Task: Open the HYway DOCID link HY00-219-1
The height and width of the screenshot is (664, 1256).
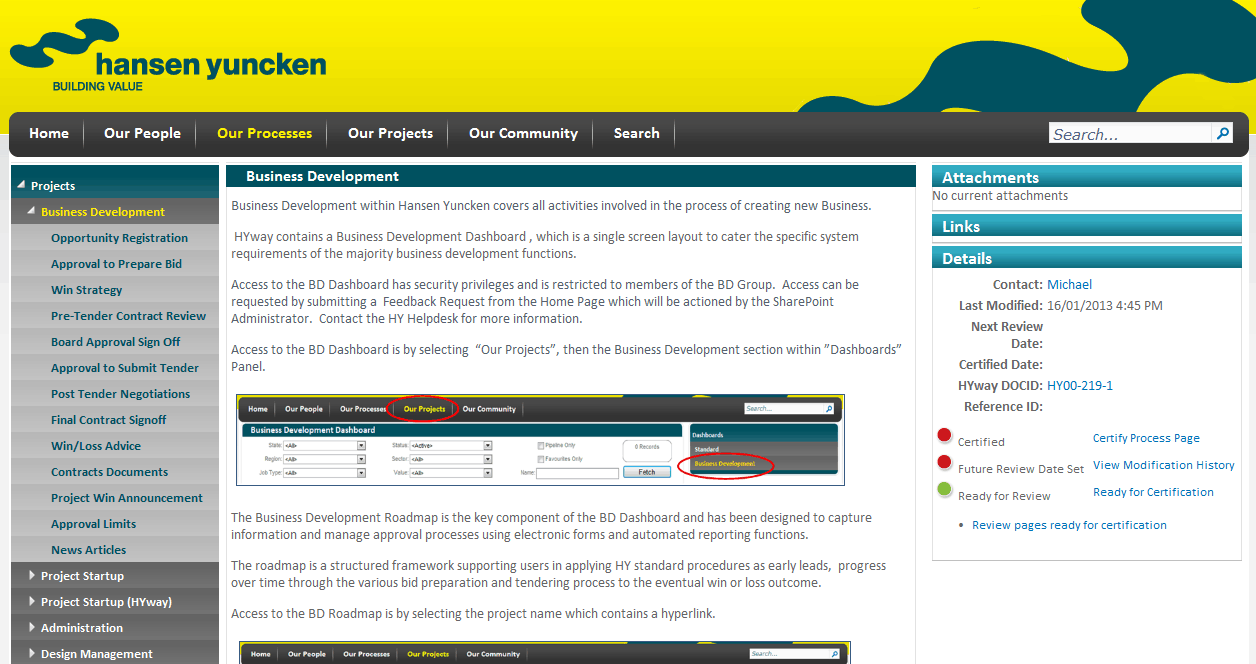Action: click(x=1080, y=386)
